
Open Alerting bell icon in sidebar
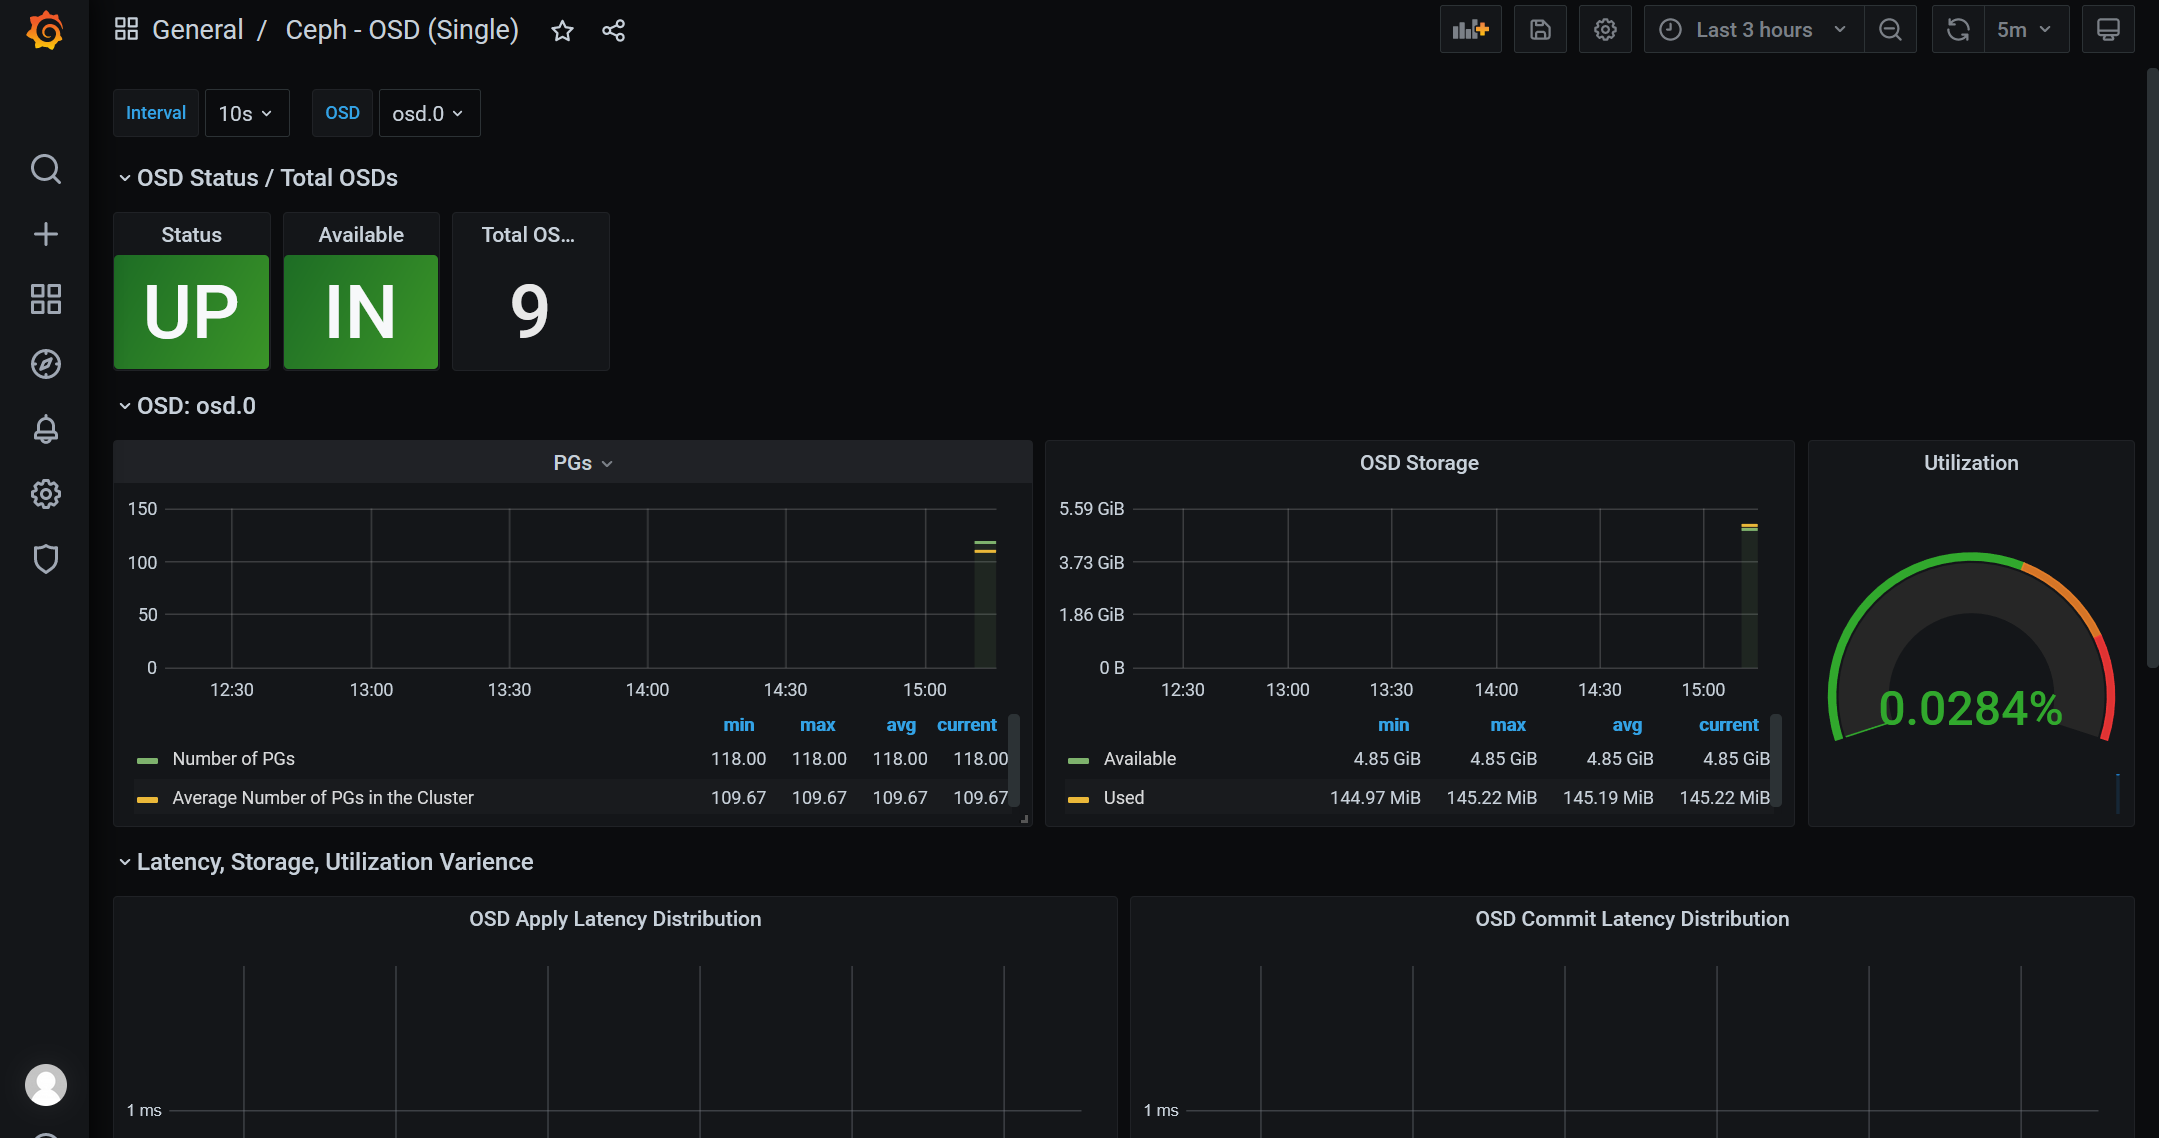tap(45, 429)
